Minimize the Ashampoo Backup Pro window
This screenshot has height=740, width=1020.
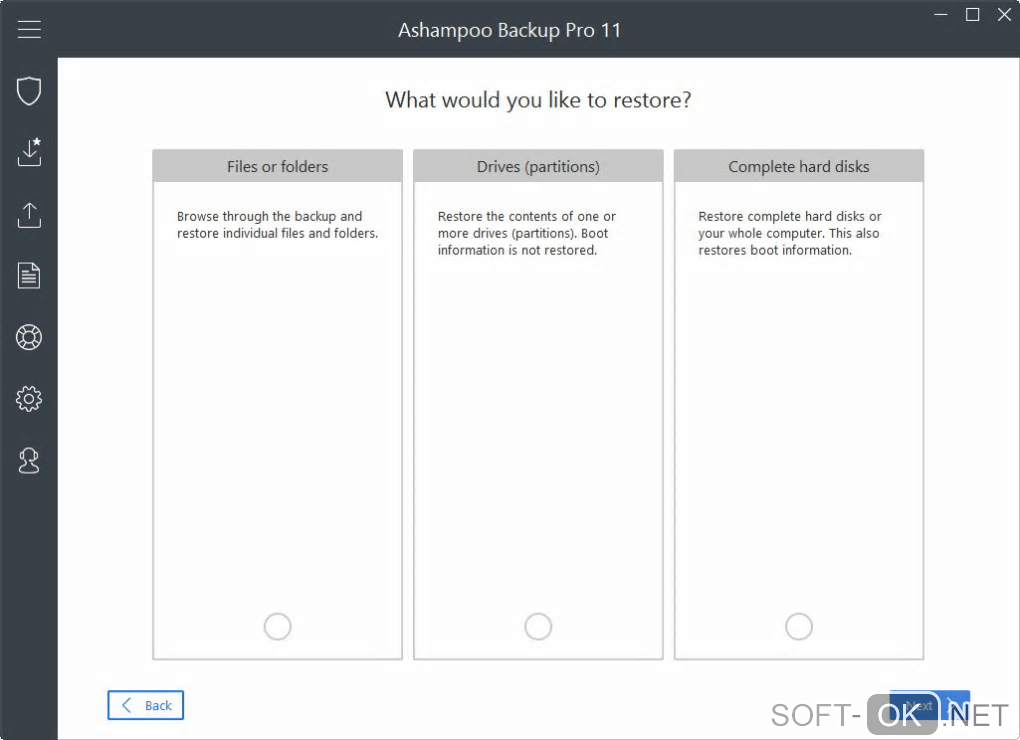pos(941,14)
